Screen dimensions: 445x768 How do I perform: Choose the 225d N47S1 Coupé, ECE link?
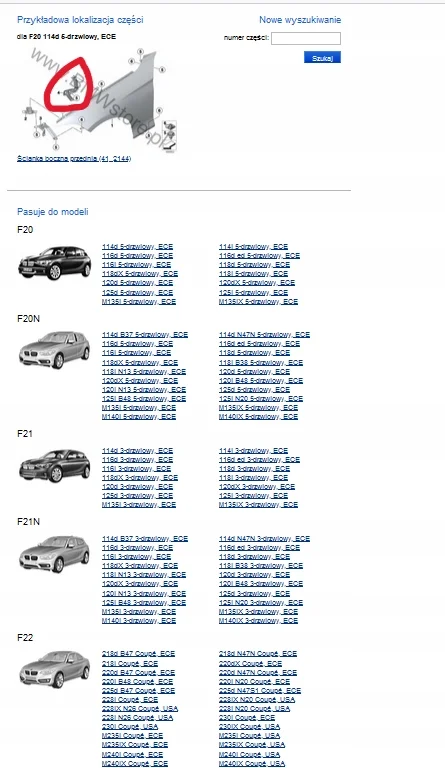(260, 691)
